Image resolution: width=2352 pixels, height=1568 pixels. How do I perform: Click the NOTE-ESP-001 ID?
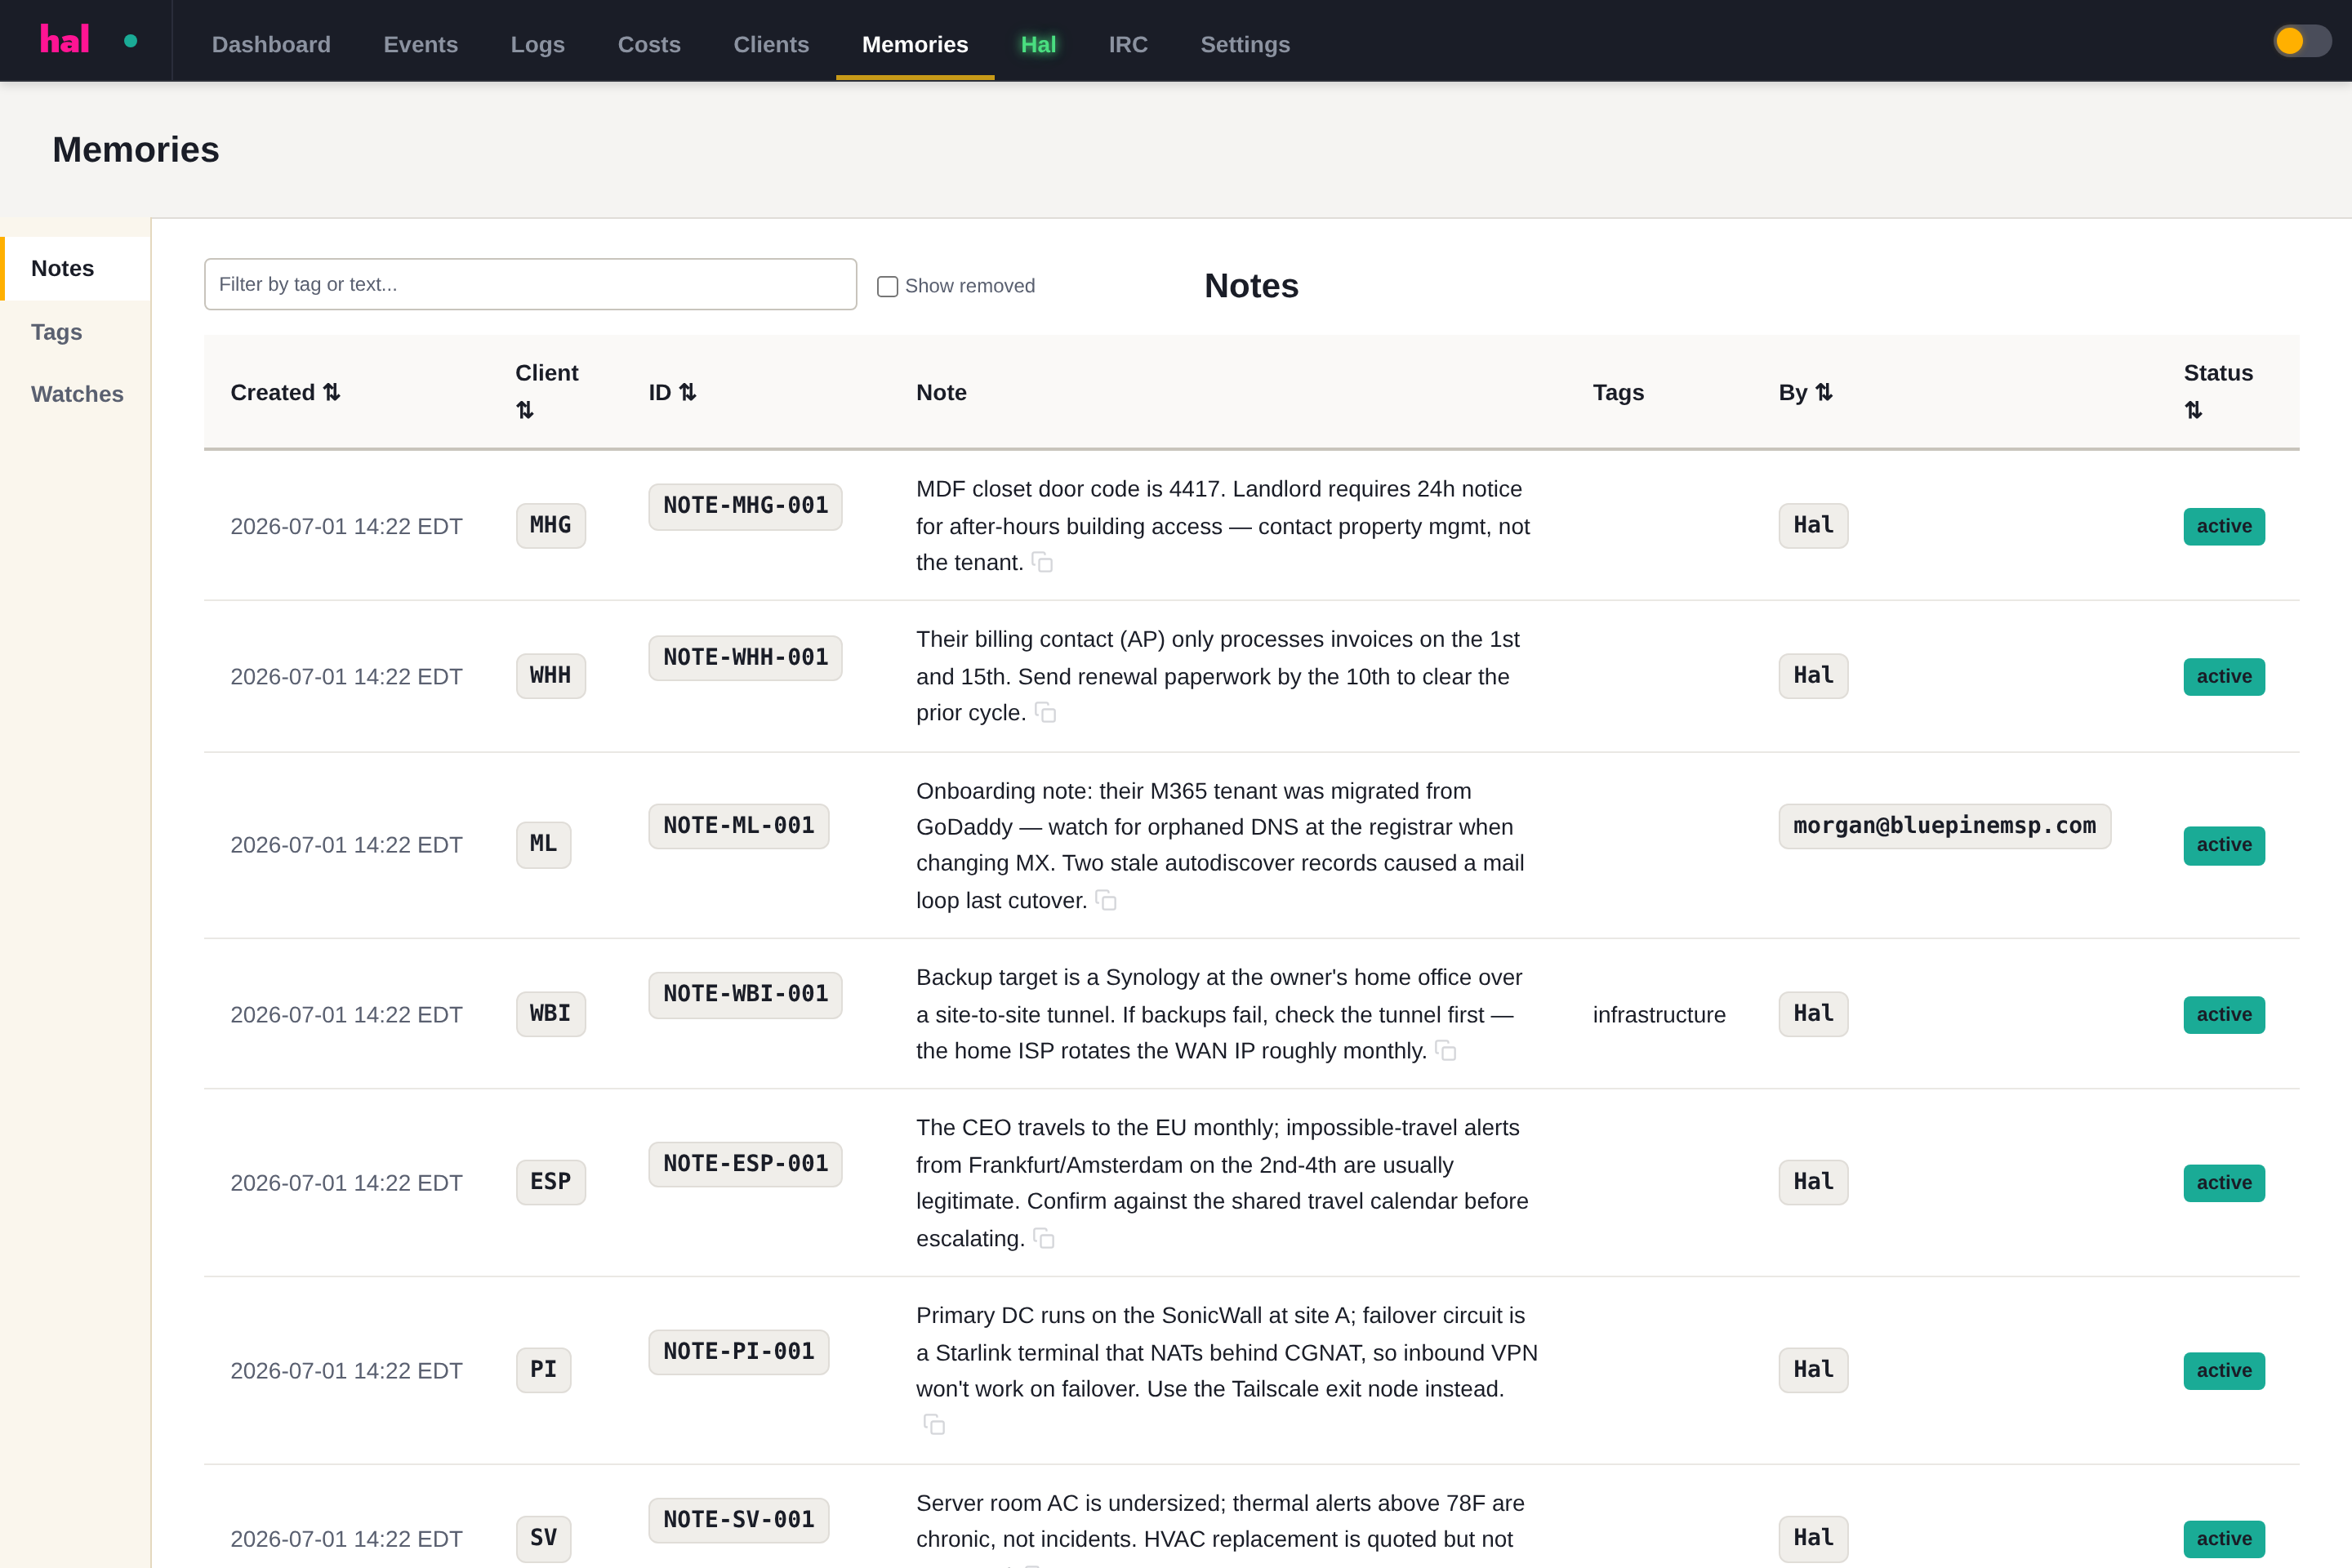pyautogui.click(x=745, y=1163)
